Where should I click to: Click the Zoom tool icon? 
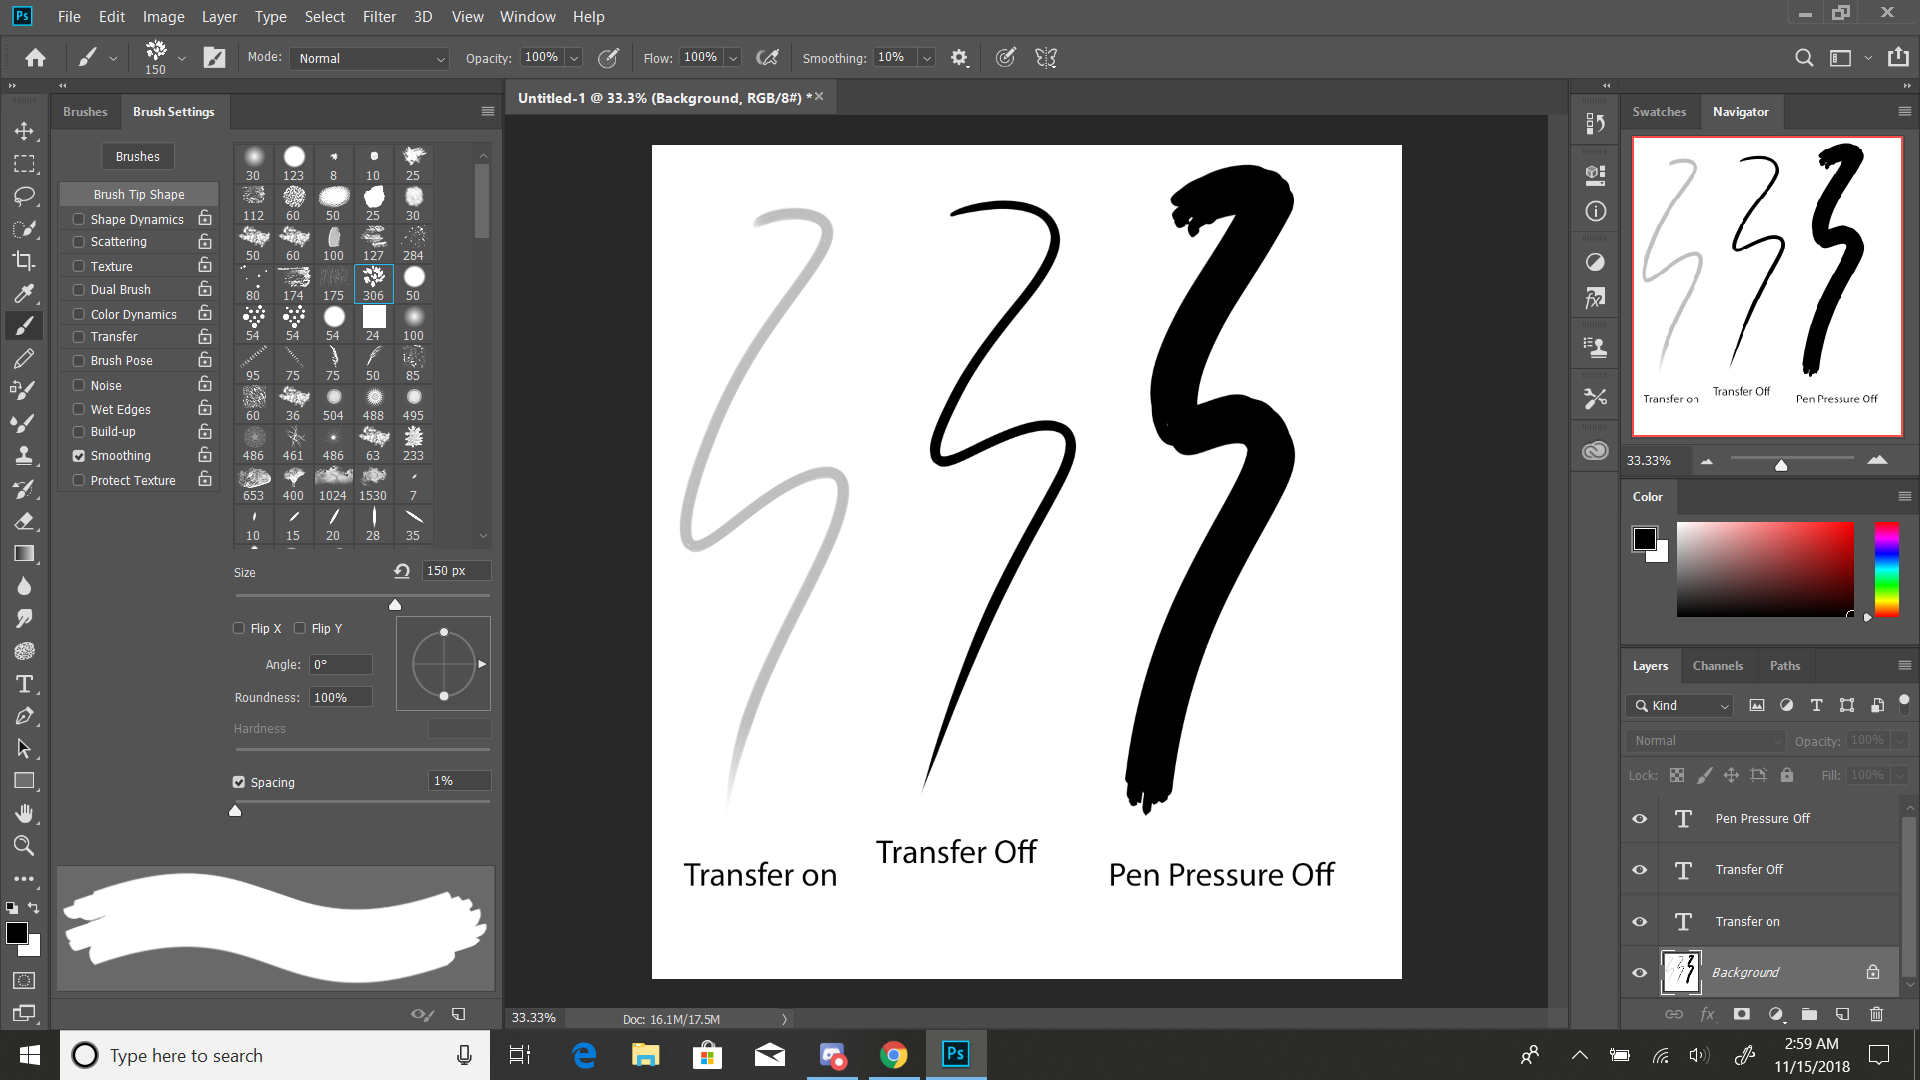24,845
